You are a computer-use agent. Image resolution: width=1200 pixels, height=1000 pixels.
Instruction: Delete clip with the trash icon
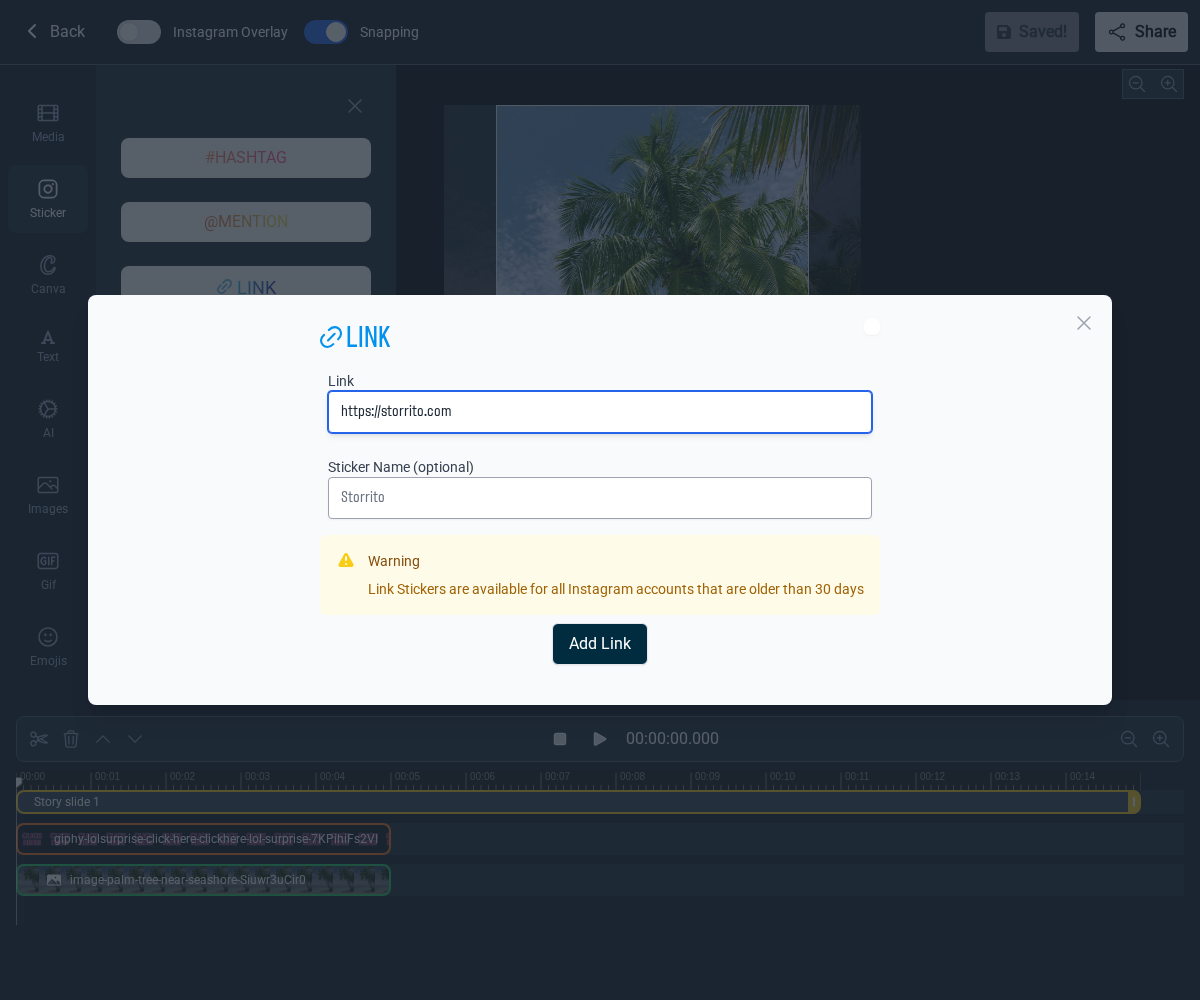tap(71, 739)
